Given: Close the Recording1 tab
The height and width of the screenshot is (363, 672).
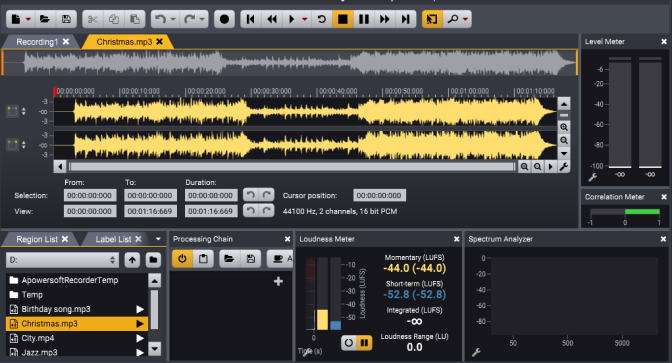Looking at the screenshot, I should (66, 42).
